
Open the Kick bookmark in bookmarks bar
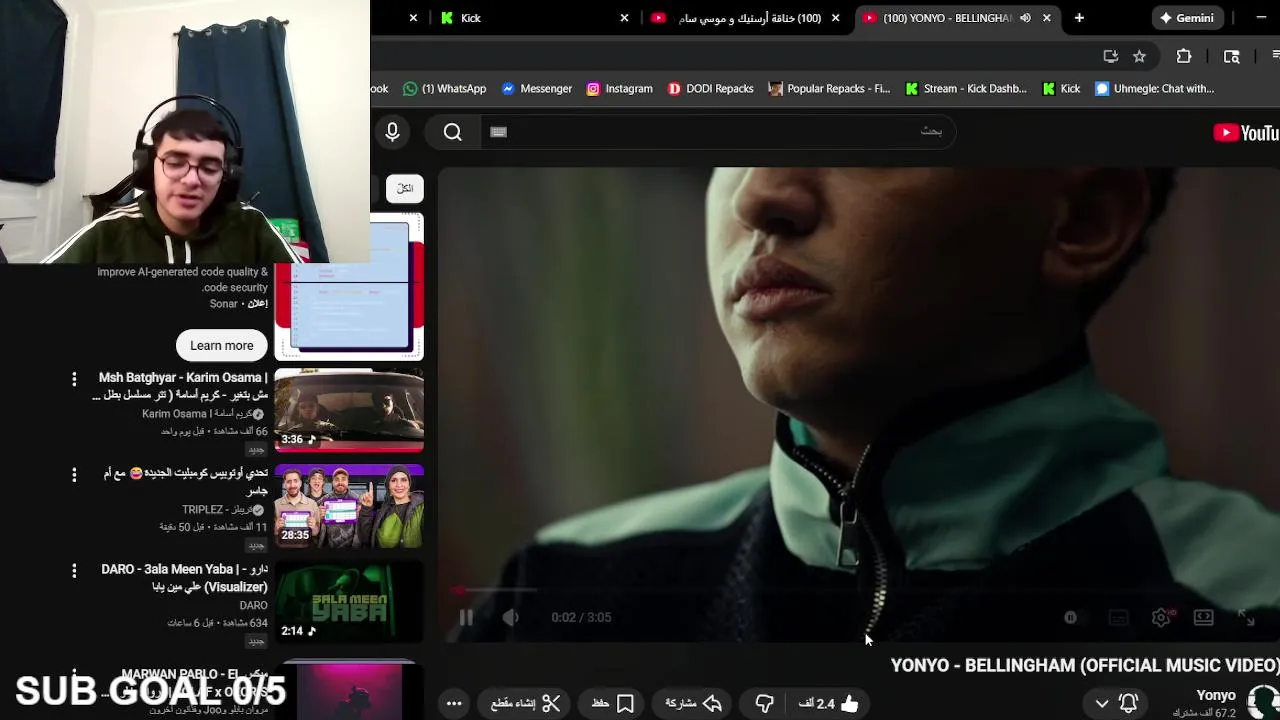(x=1061, y=89)
